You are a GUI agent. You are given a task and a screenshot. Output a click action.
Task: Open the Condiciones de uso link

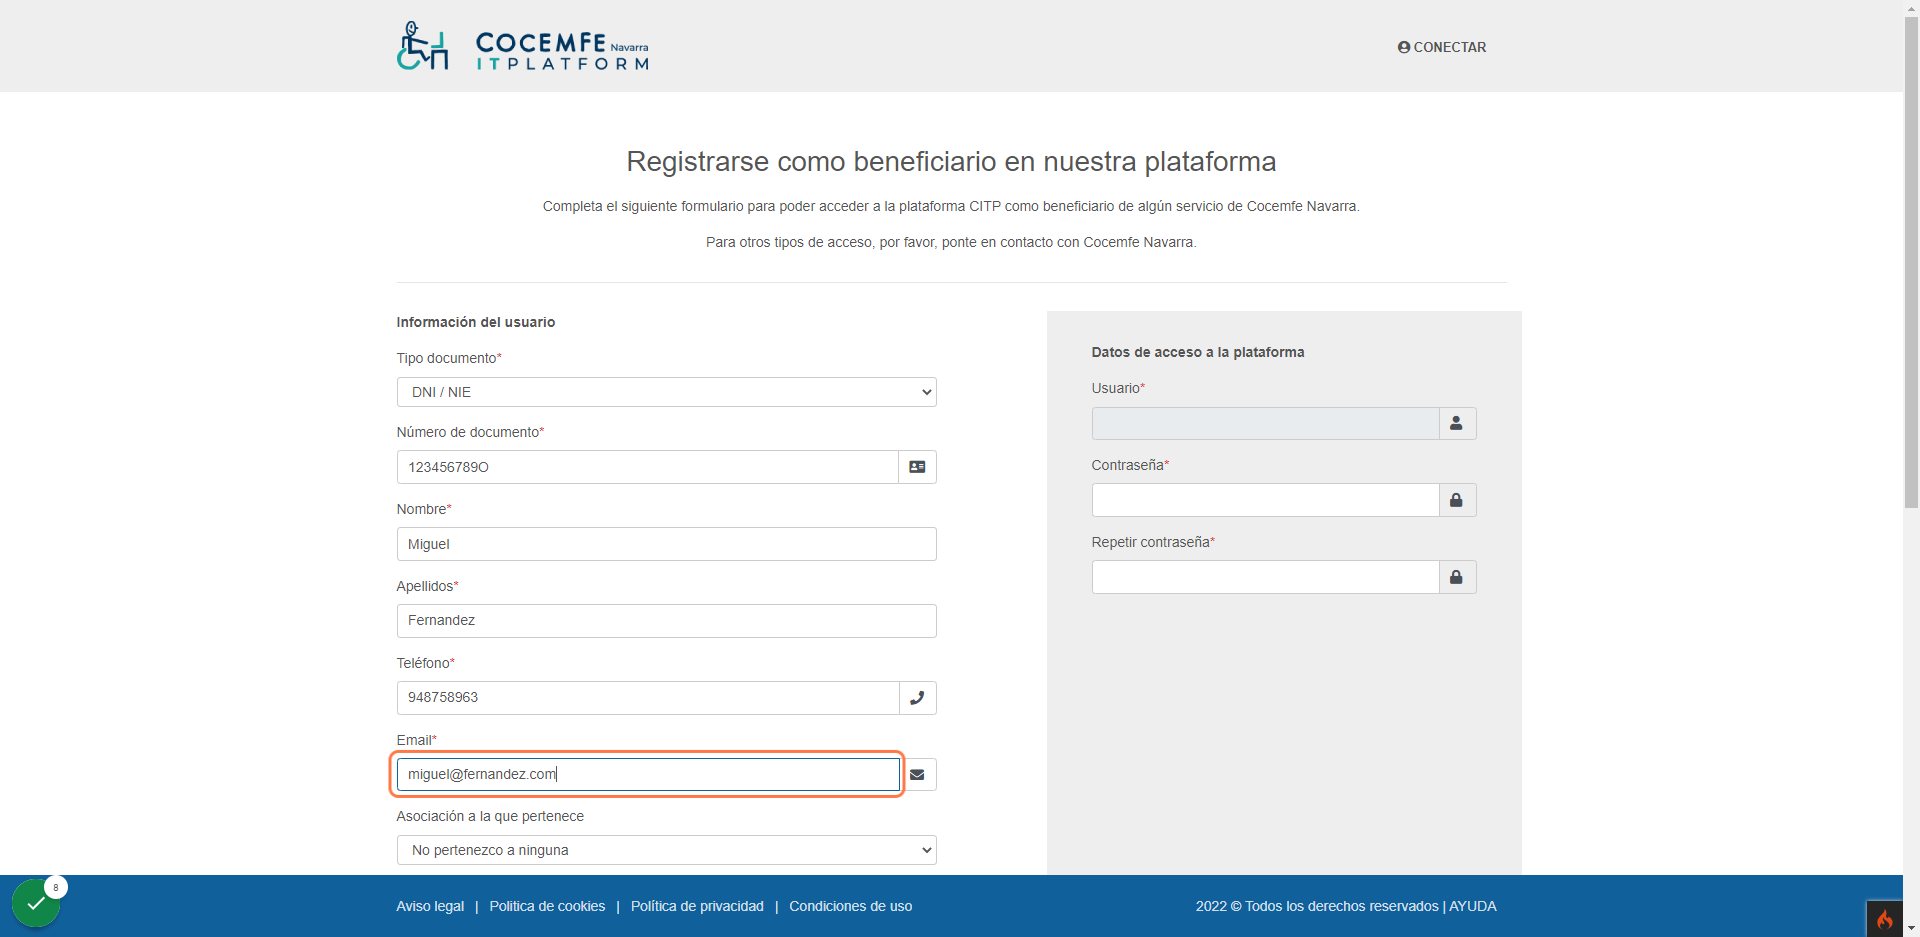(851, 906)
